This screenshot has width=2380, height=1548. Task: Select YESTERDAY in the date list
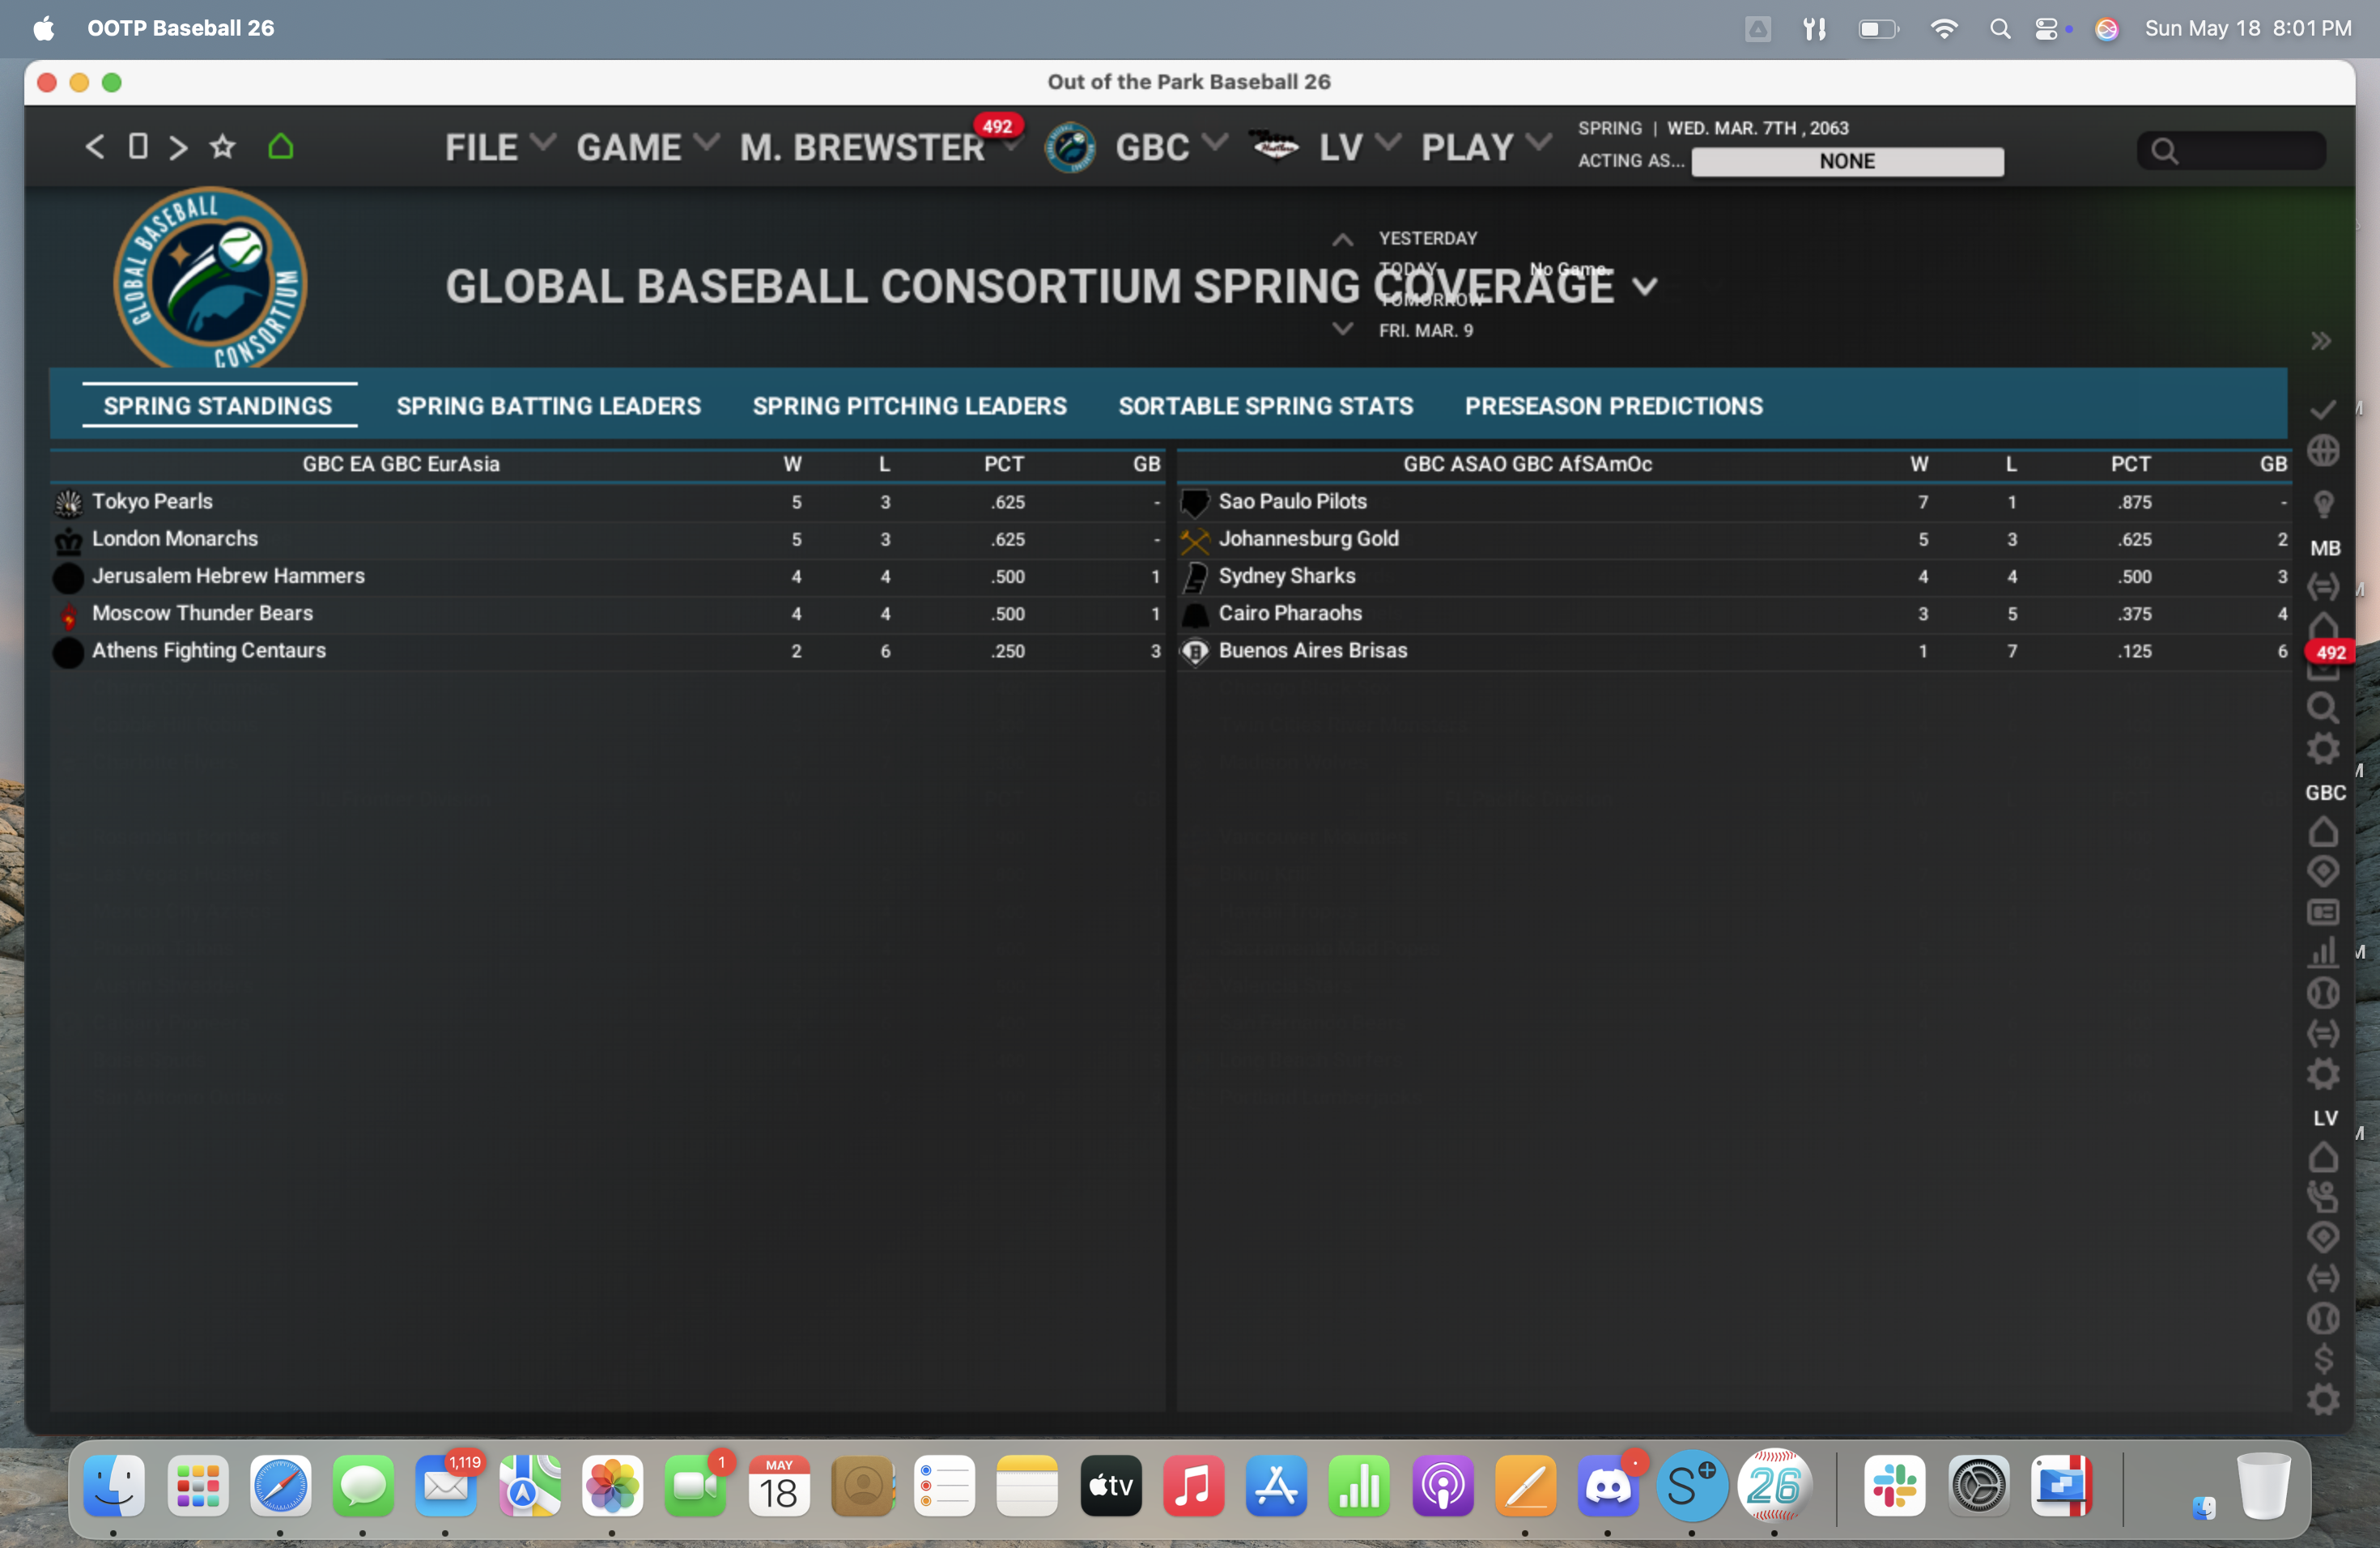[1427, 238]
